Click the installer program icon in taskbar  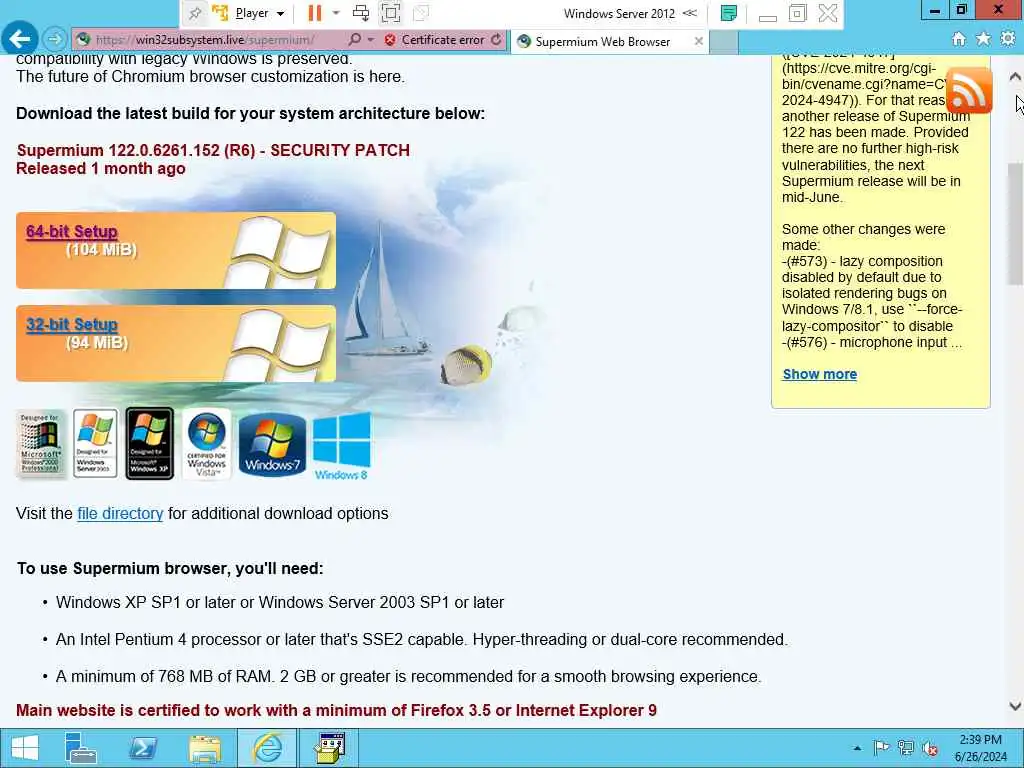(x=330, y=748)
